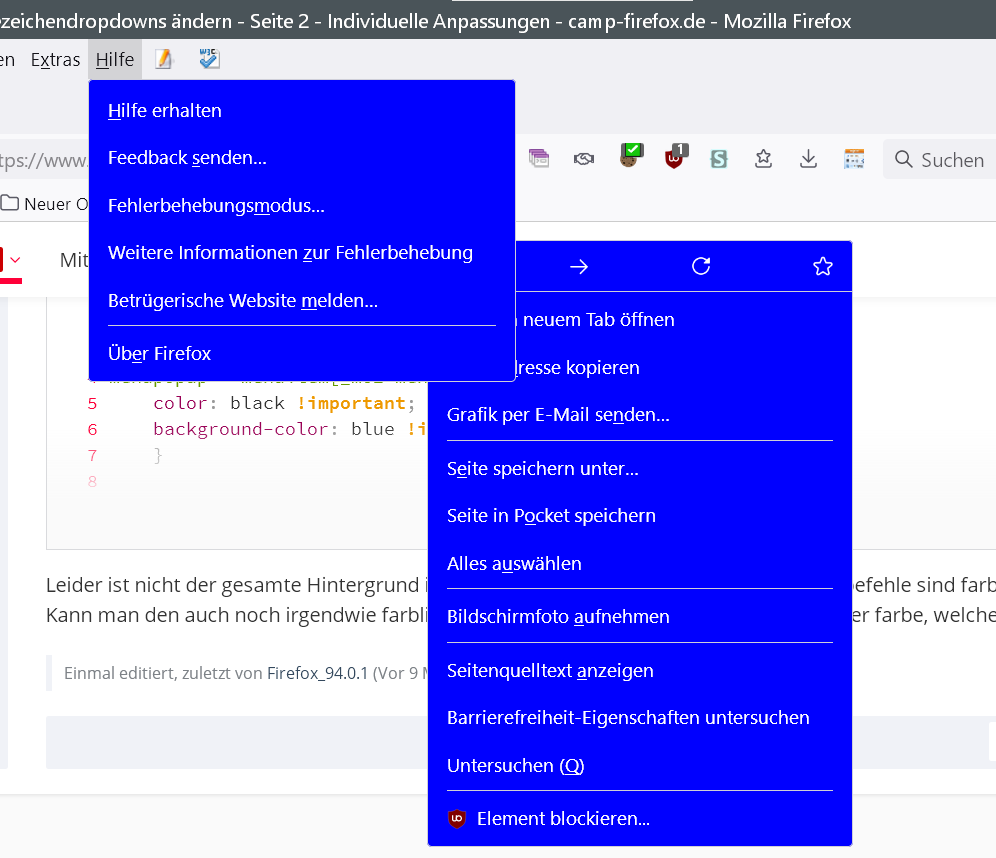Click the uBlock Origin toolbar icon
This screenshot has width=996, height=858.
click(x=676, y=158)
